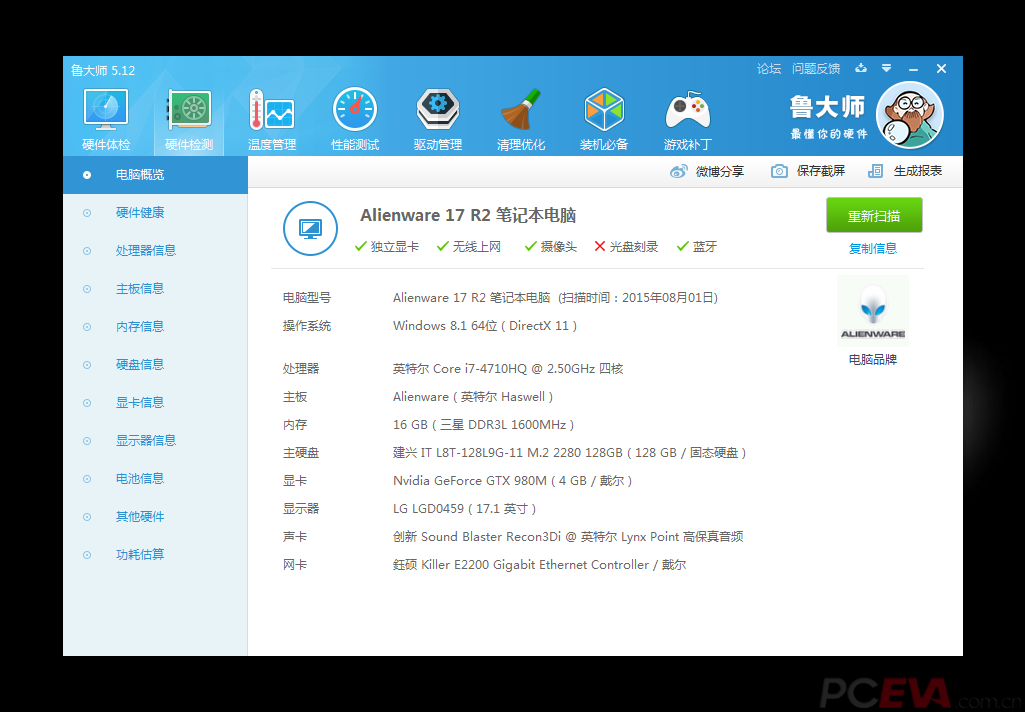Go to 驱动管理 driver management
Screen dimensions: 1025x712
(x=438, y=119)
